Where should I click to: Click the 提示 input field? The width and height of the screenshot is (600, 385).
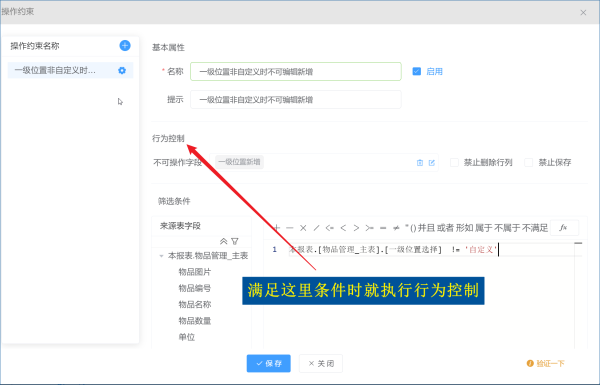click(x=296, y=100)
